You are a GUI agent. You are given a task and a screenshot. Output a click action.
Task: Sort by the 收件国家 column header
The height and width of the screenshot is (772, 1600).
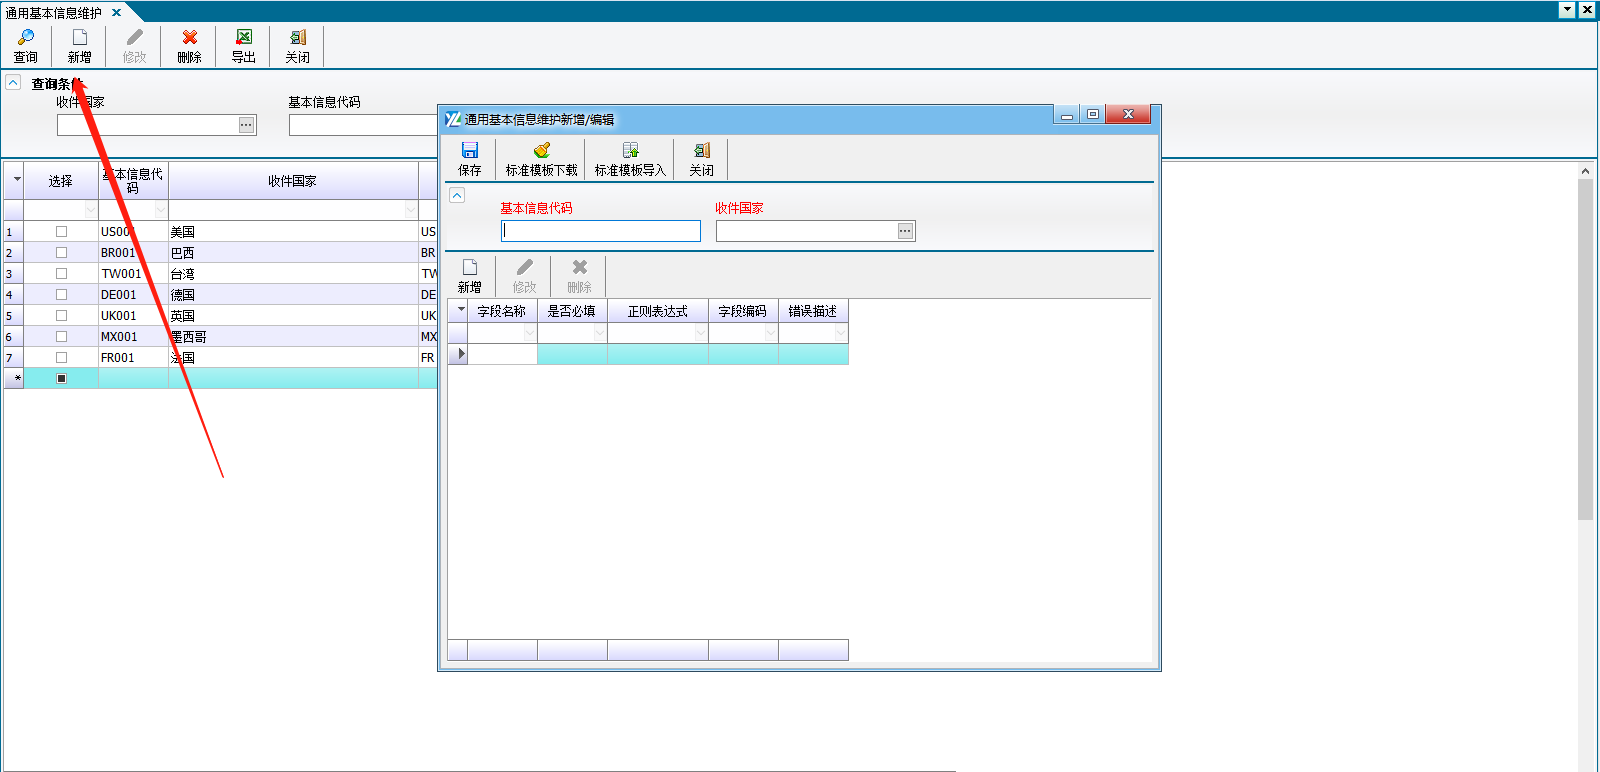click(293, 181)
